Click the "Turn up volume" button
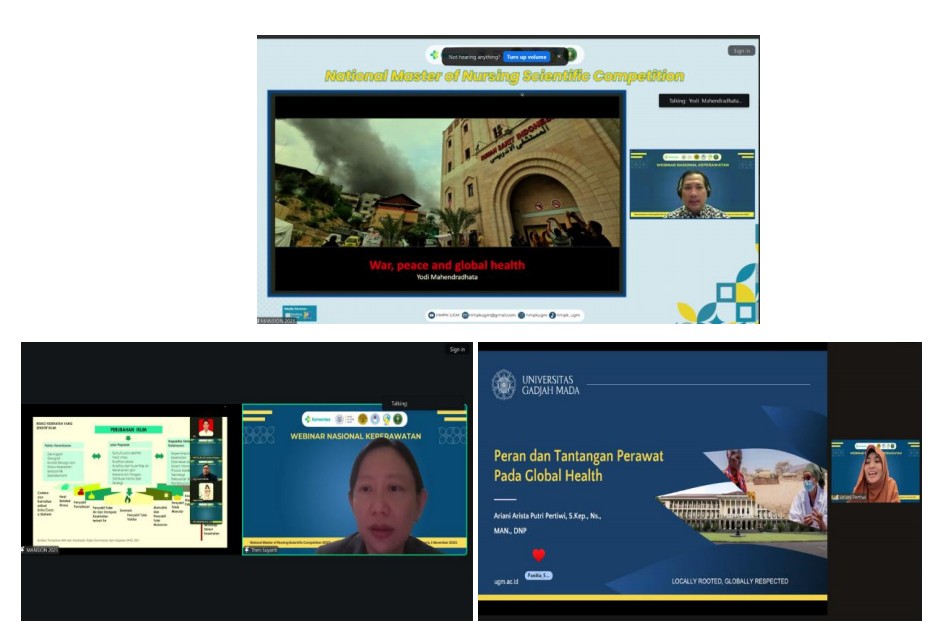Screen dimensions: 930x623 click(526, 57)
